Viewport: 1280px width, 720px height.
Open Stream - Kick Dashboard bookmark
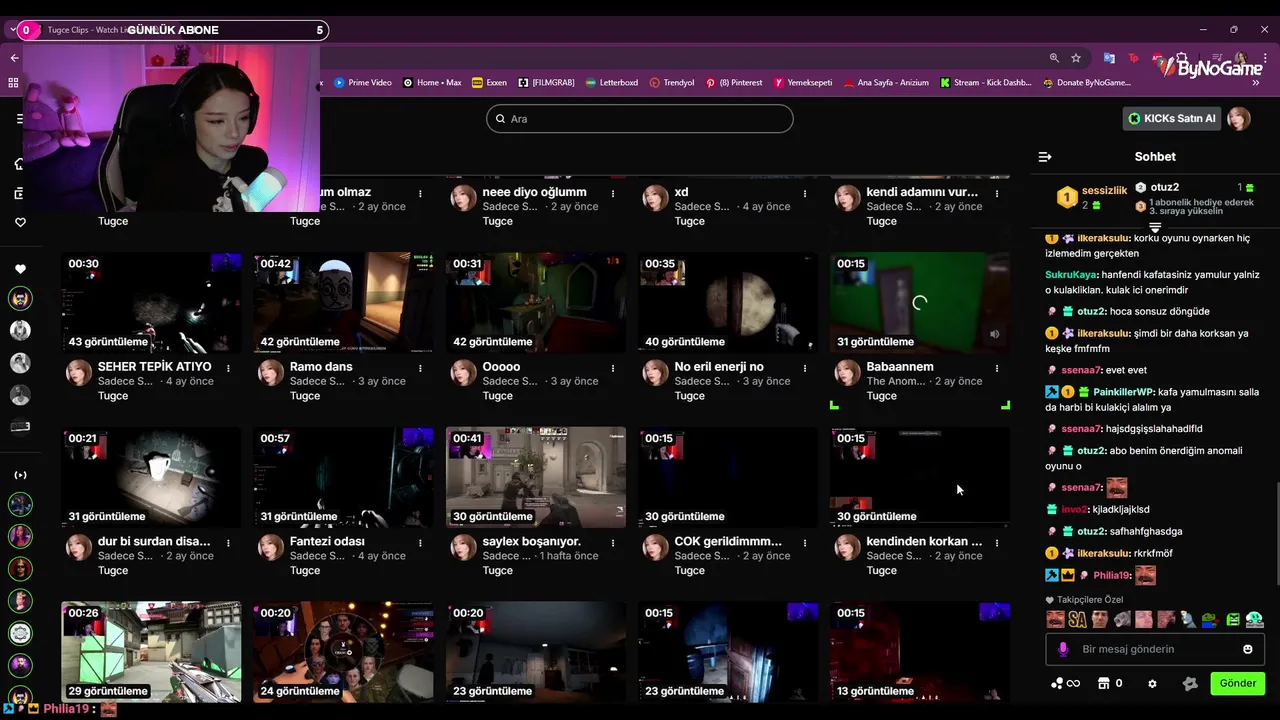(x=985, y=83)
